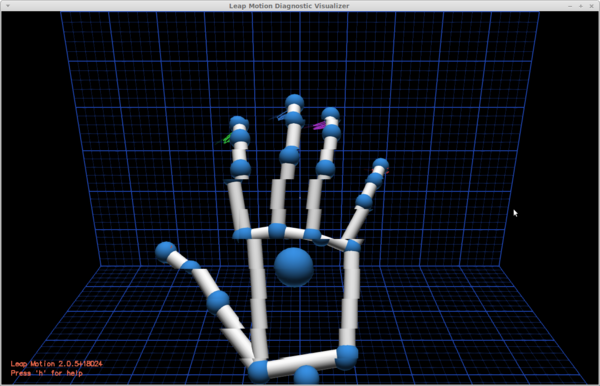Image resolution: width=600 pixels, height=386 pixels.
Task: Select the large palm center sphere
Action: [293, 267]
